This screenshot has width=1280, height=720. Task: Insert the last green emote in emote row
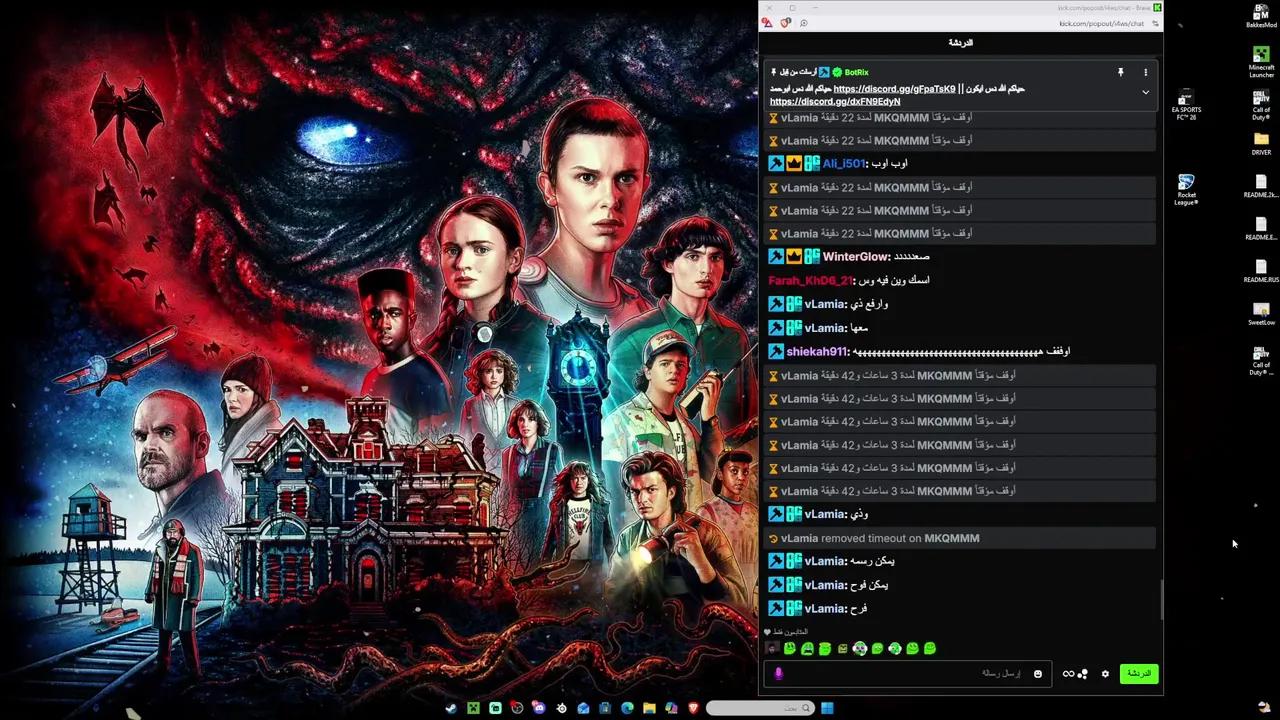930,649
